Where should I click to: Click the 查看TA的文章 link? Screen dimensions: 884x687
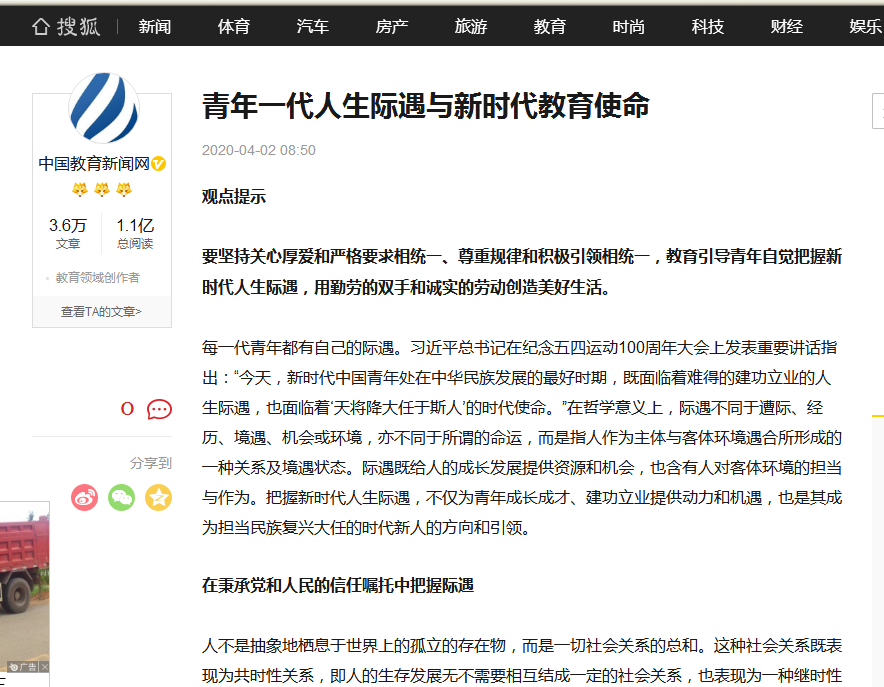(x=102, y=311)
